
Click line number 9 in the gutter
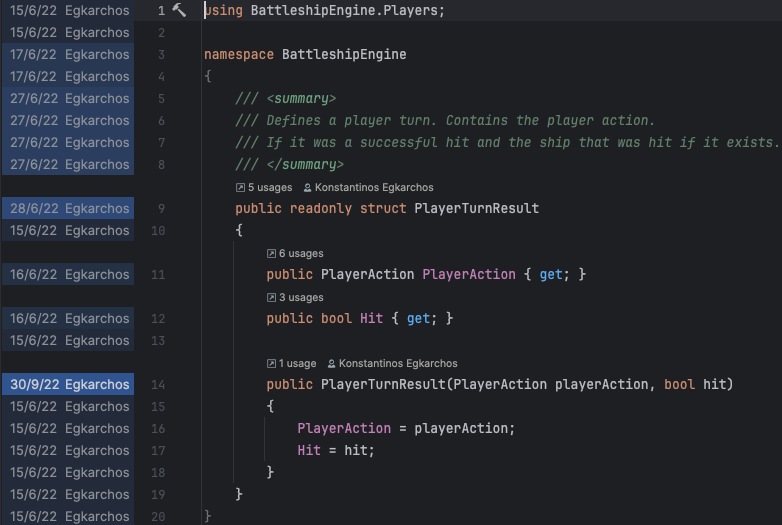click(161, 208)
